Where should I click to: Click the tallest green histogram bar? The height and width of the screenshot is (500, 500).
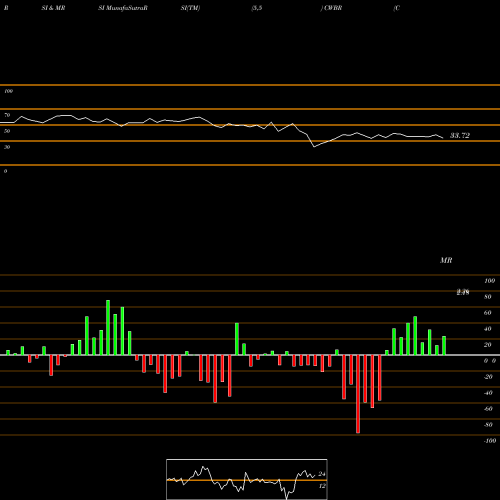click(108, 328)
